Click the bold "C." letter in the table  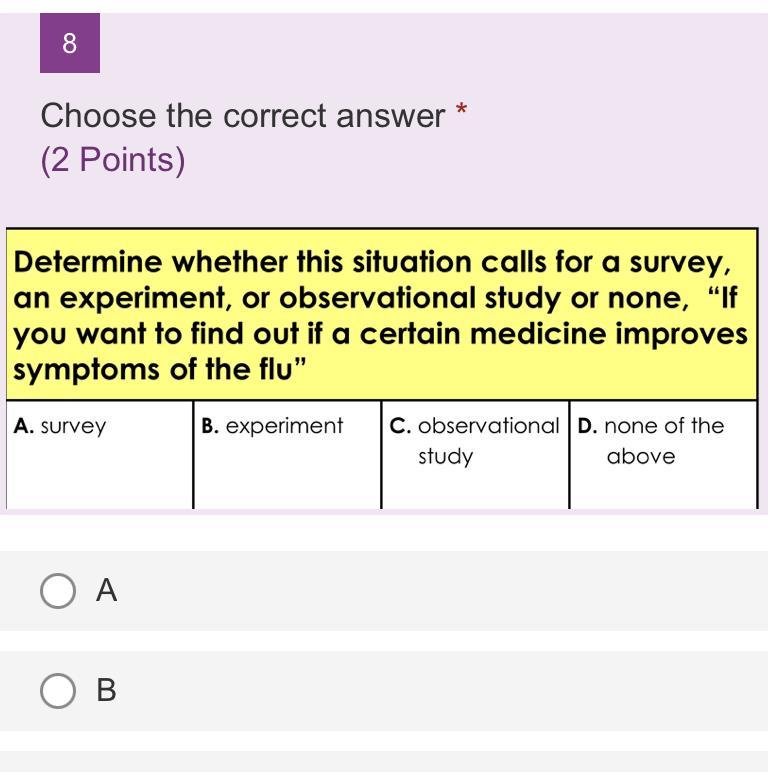point(400,426)
